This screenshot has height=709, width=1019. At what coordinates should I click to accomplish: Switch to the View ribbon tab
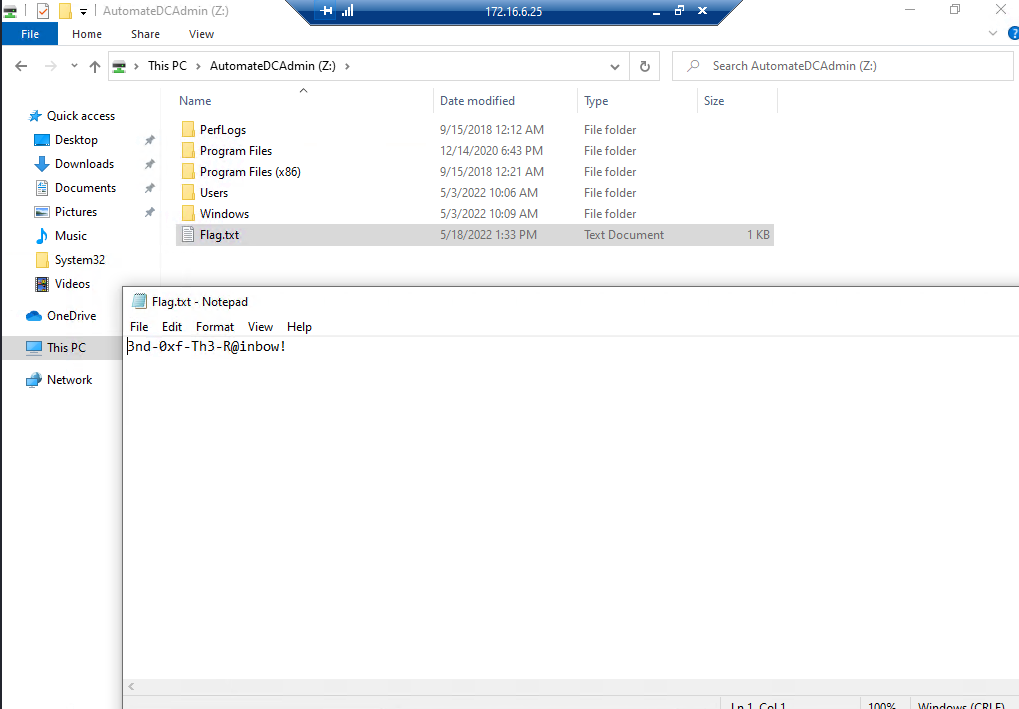201,34
